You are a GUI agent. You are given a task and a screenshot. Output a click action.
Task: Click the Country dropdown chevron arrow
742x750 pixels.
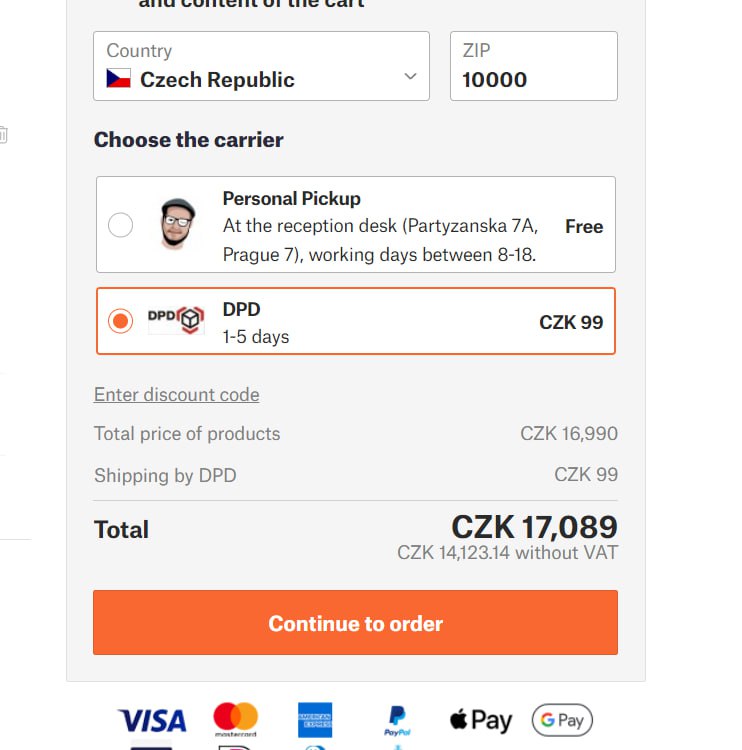click(410, 77)
